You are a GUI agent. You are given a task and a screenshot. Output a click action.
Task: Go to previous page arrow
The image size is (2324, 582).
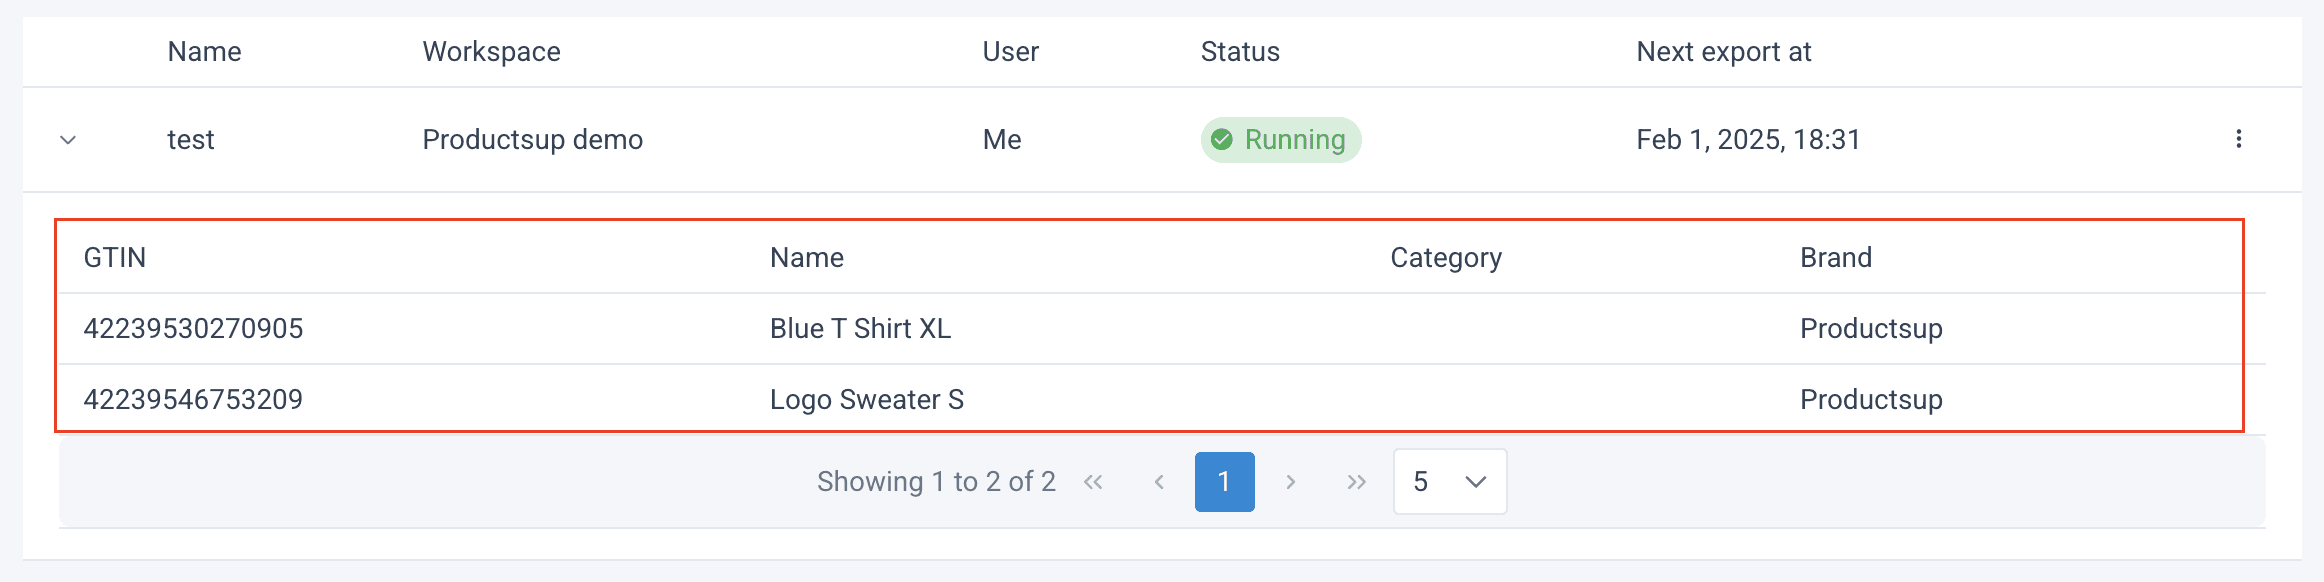1159,482
